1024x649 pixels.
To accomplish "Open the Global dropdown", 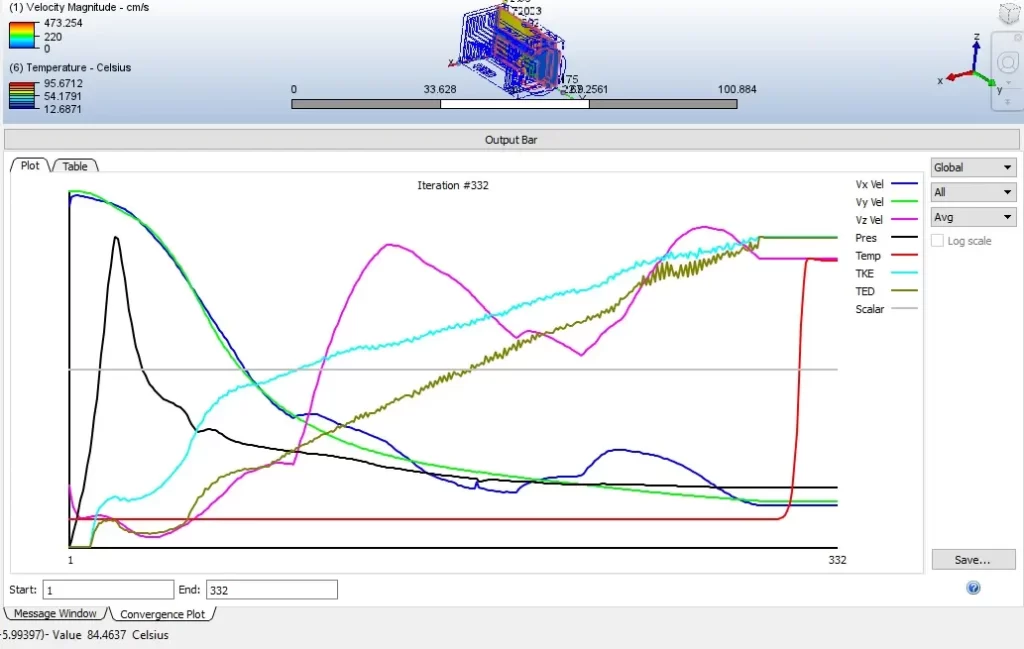I will coord(973,168).
